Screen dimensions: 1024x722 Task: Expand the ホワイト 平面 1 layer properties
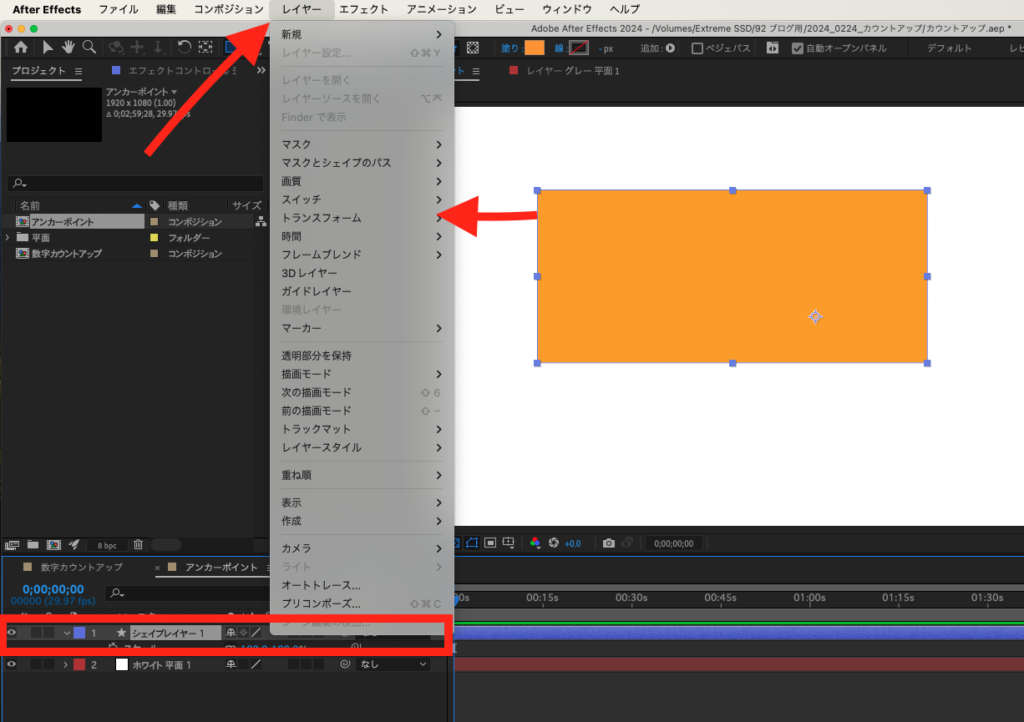tap(66, 664)
